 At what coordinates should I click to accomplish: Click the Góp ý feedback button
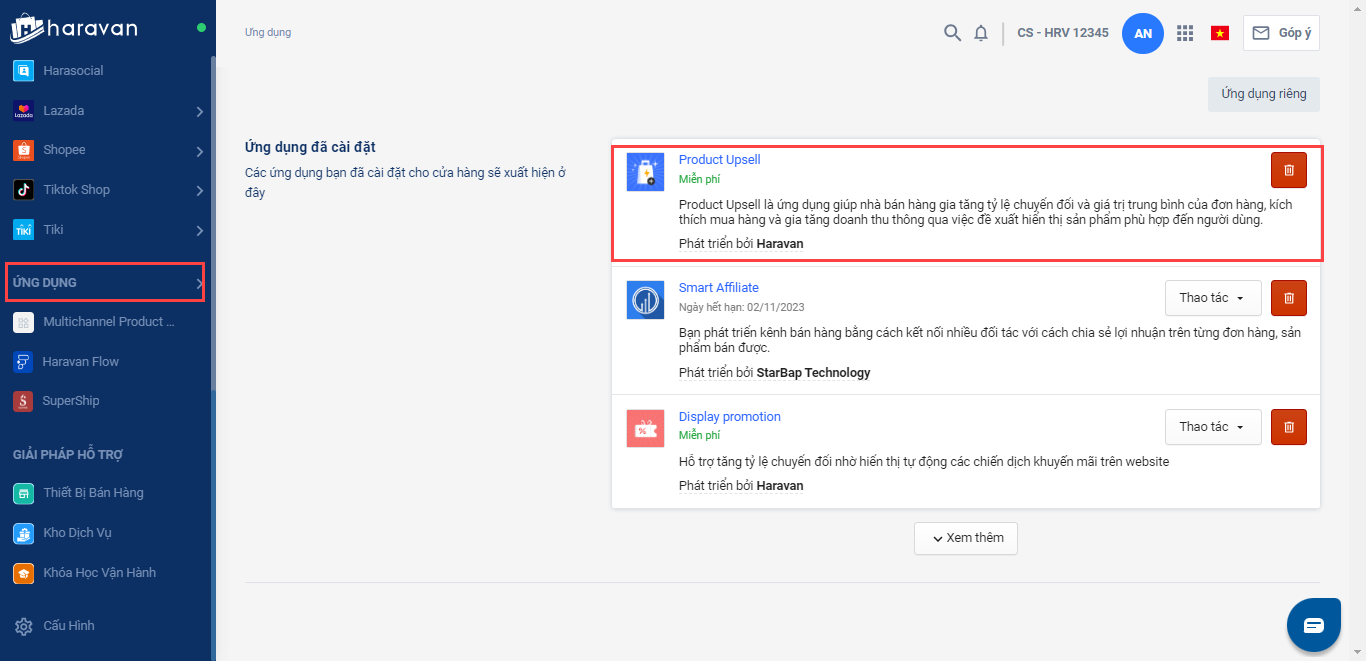[1281, 33]
